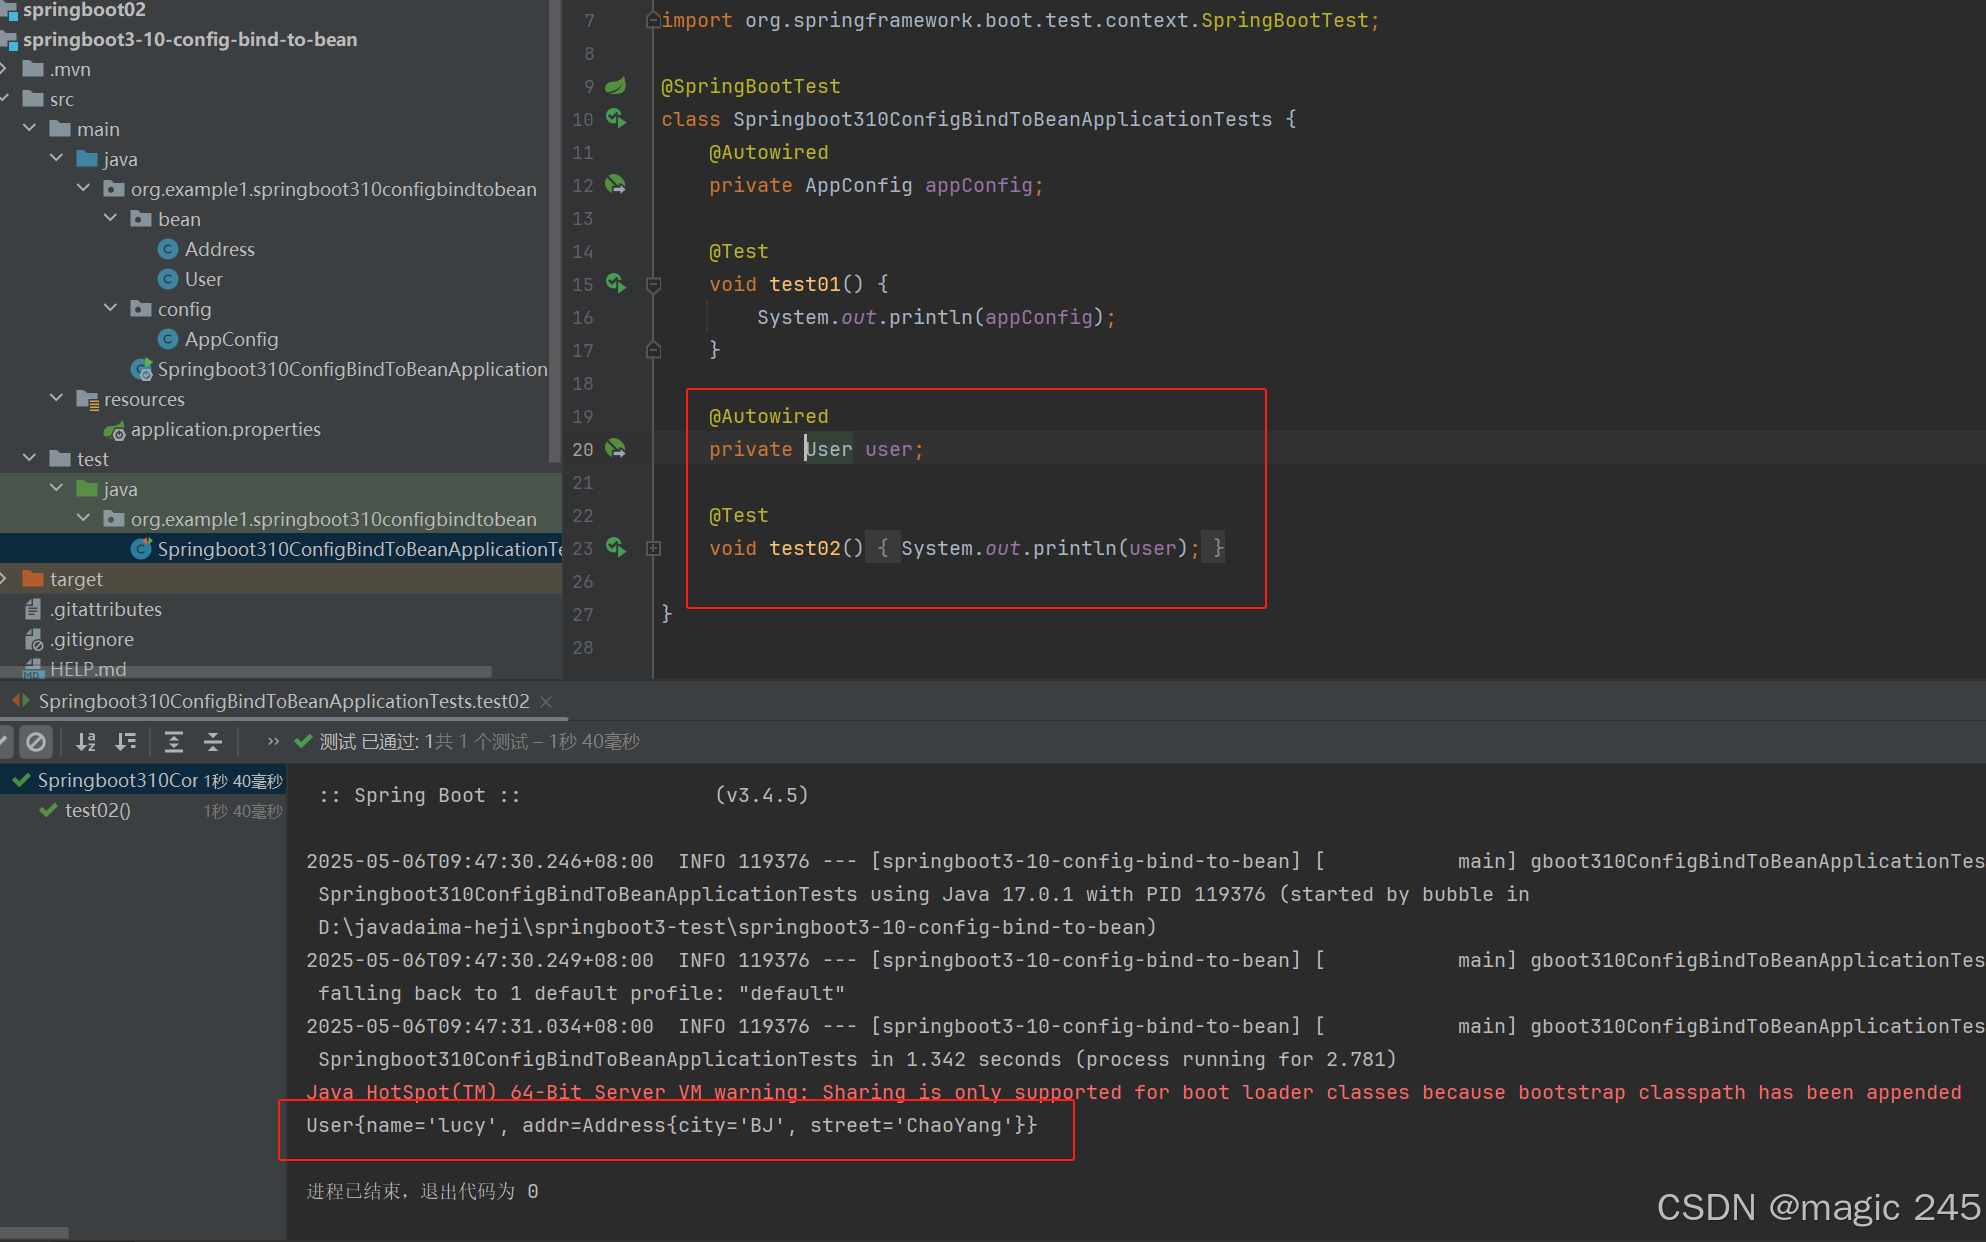This screenshot has width=1986, height=1242.
Task: Select the test02 run results tab
Action: click(x=284, y=702)
